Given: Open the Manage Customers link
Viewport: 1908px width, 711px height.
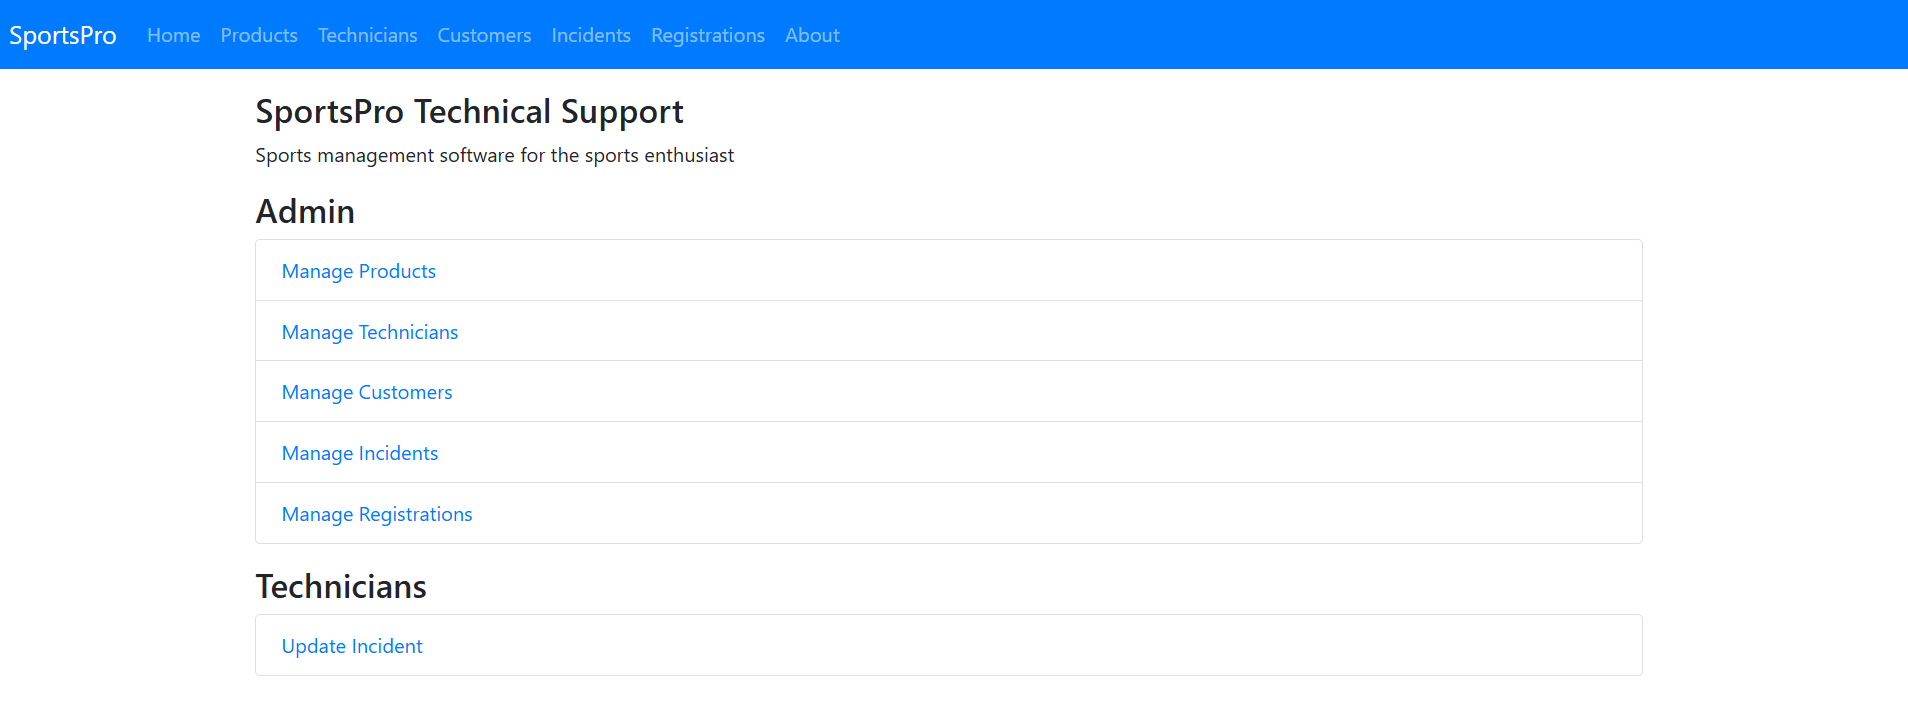Looking at the screenshot, I should [367, 392].
